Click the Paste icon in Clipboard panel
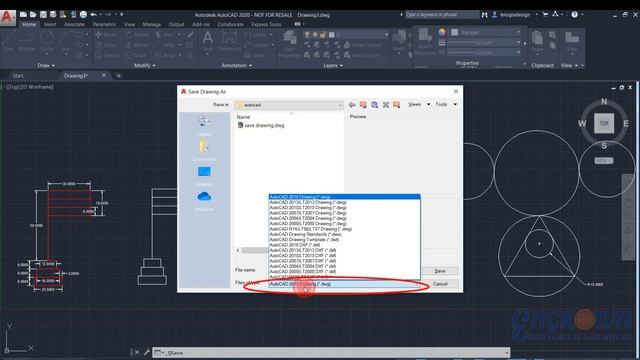Screen dimensions: 640x360 (x=537, y=42)
